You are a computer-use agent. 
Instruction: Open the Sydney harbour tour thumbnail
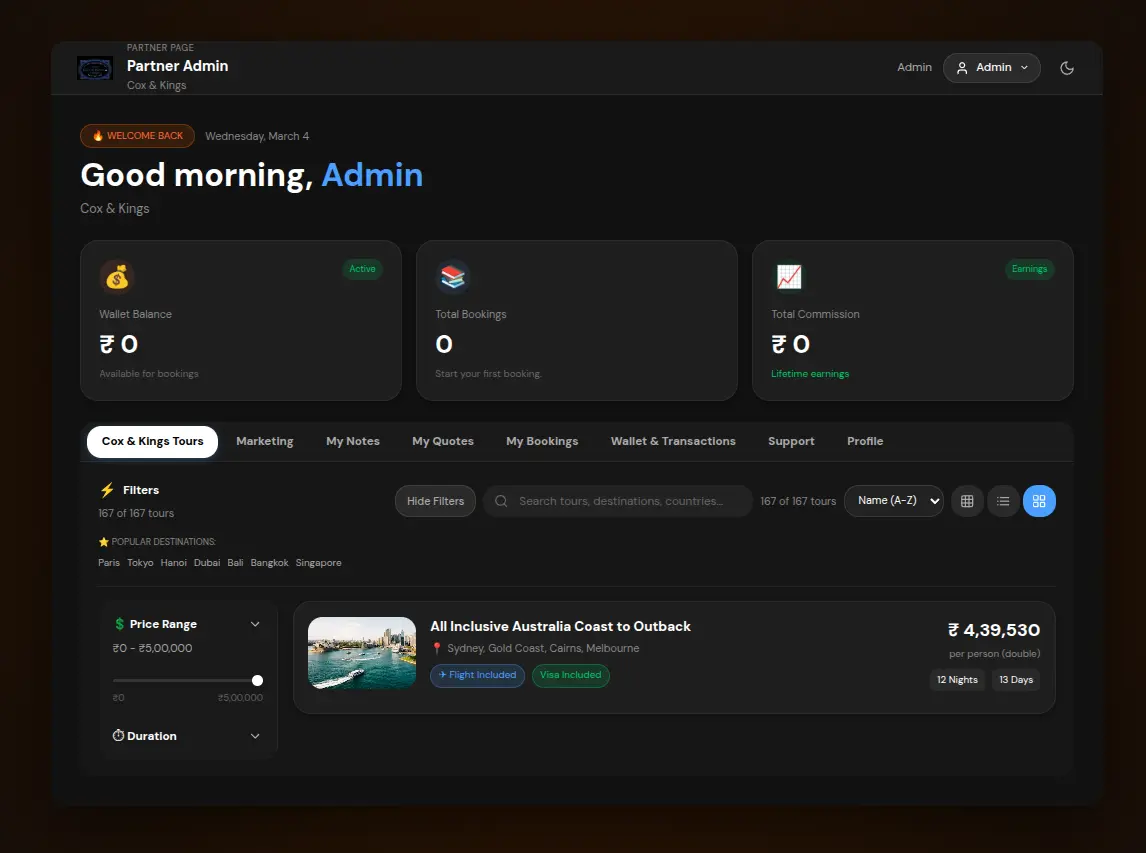coord(362,653)
